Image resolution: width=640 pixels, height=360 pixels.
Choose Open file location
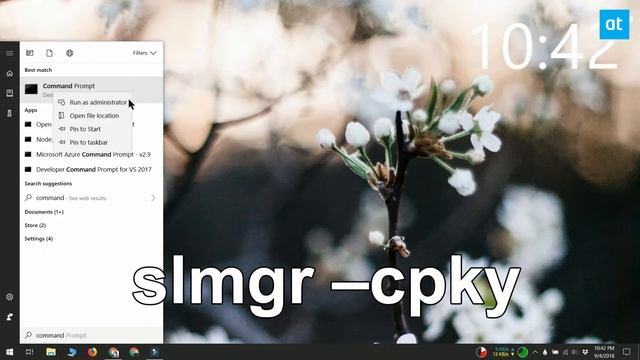(x=93, y=116)
